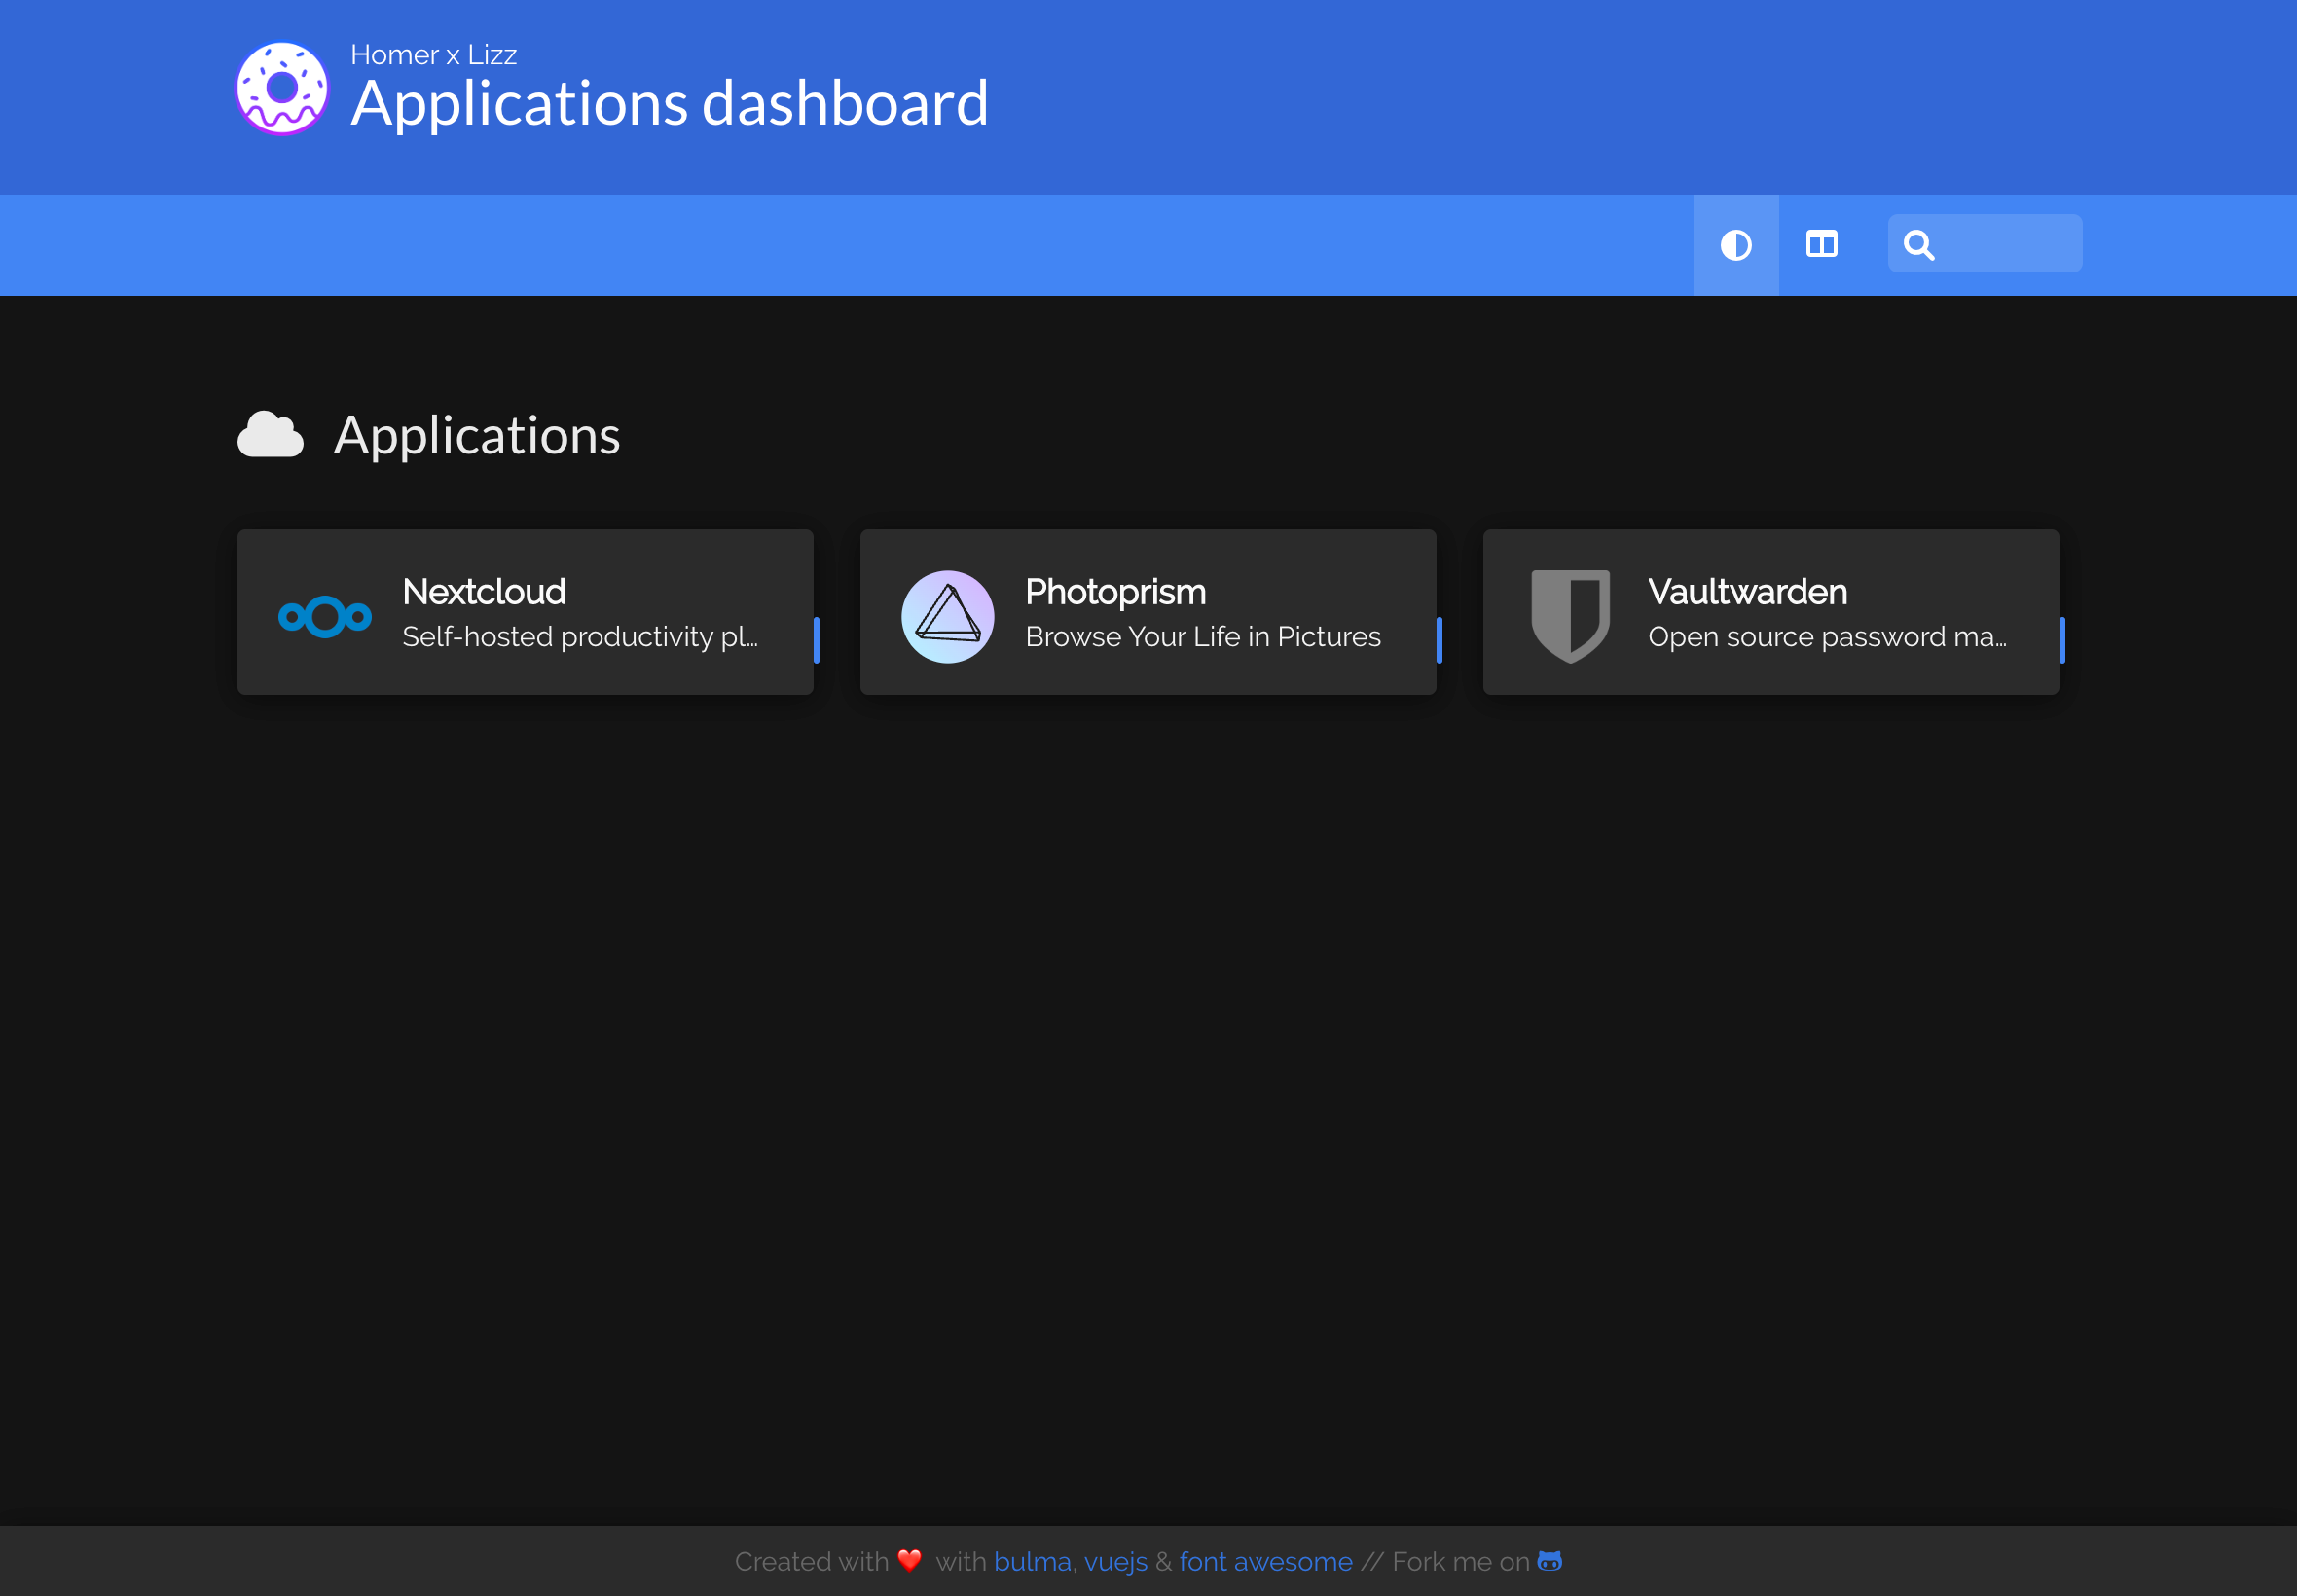Open the Vaultwarden title link

1746,592
